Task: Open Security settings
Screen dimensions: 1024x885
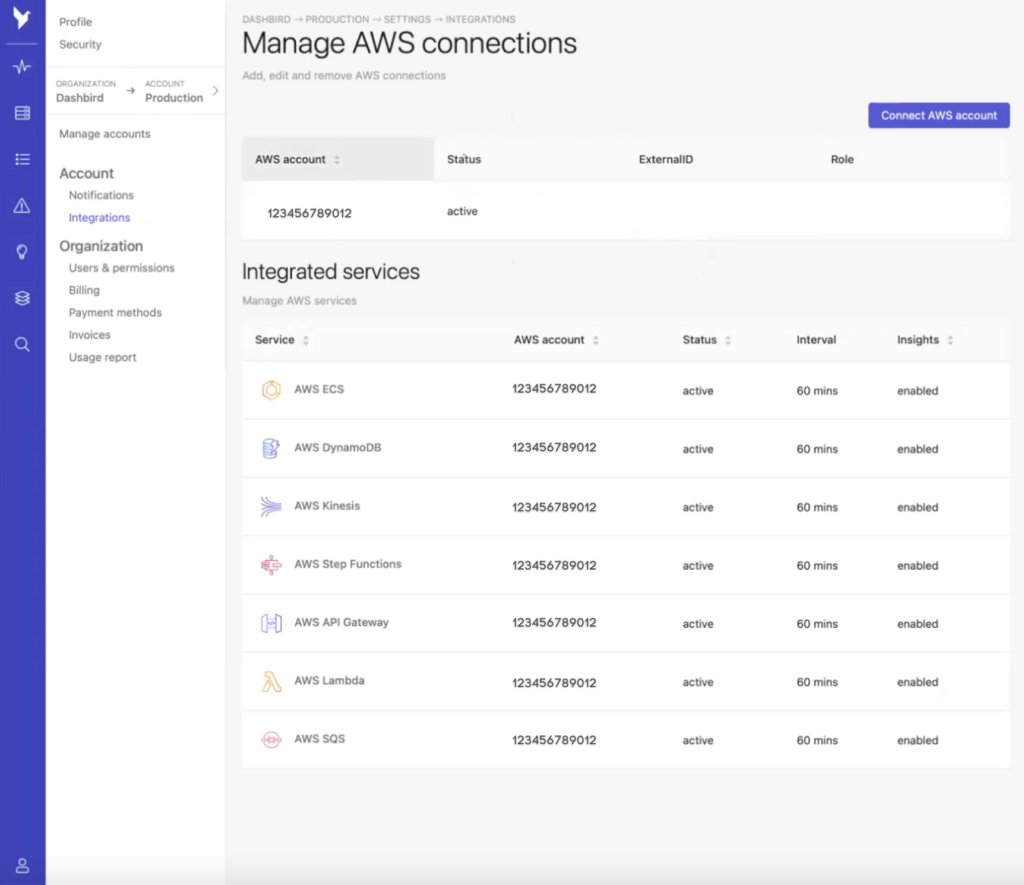Action: (x=80, y=44)
